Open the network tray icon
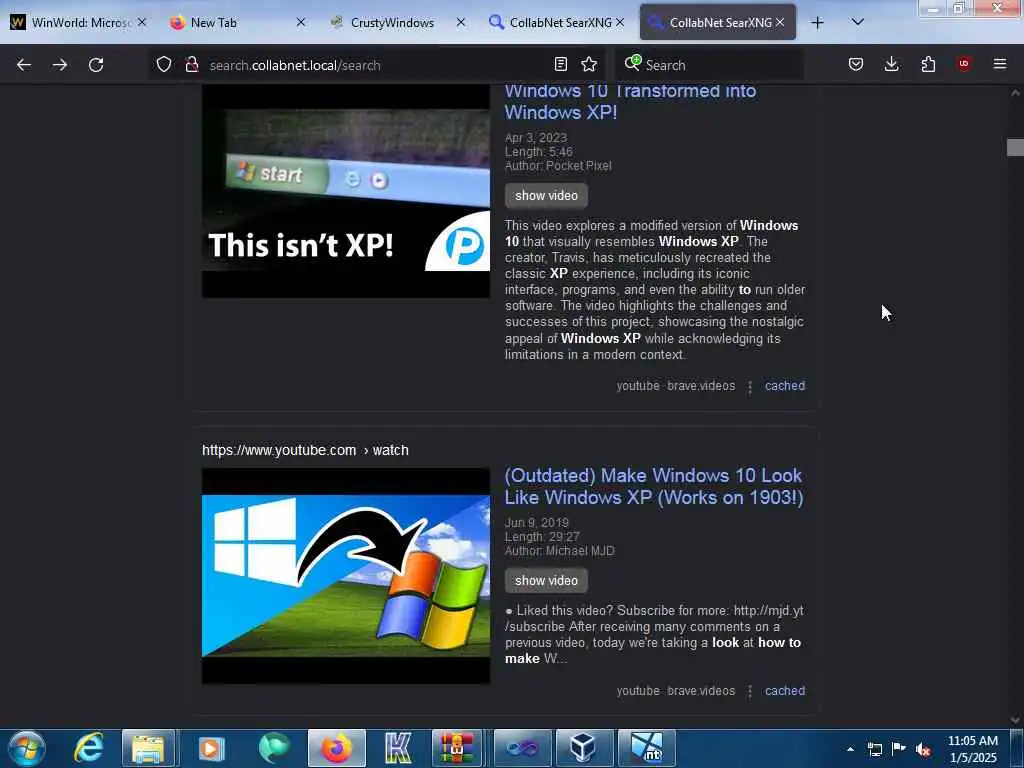This screenshot has width=1024, height=768. pyautogui.click(x=874, y=749)
